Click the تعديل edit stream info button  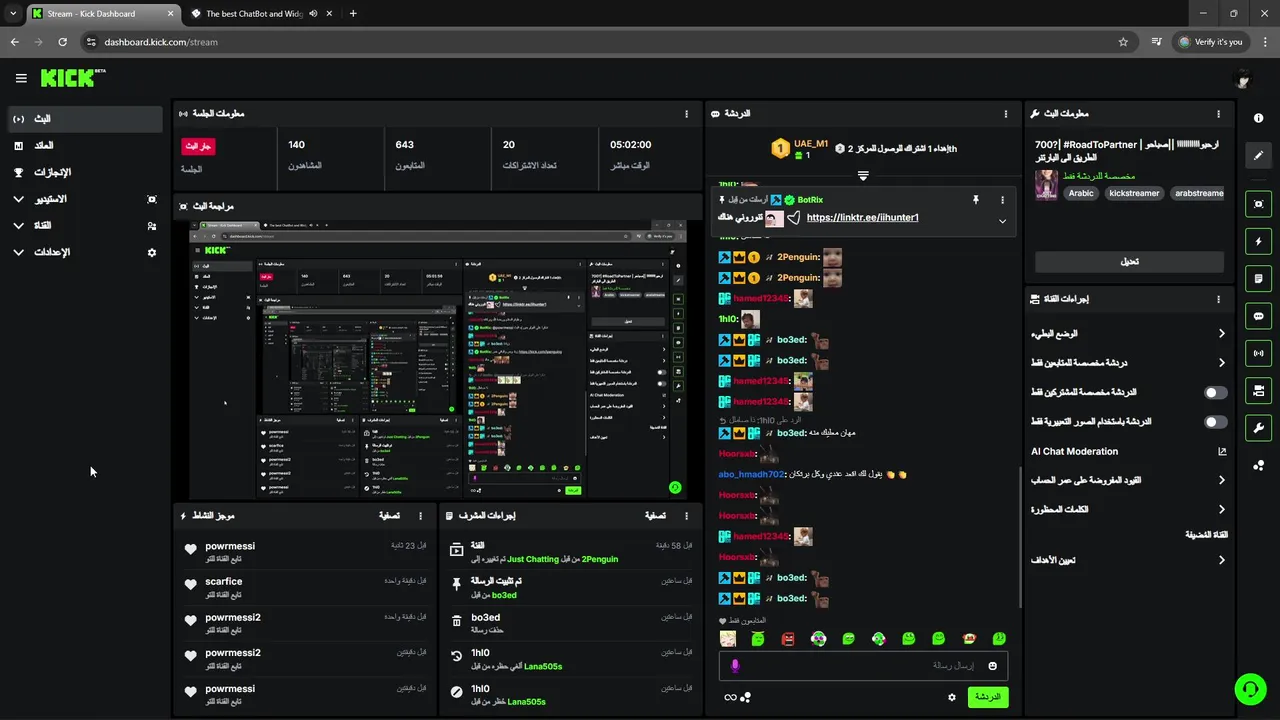pyautogui.click(x=1129, y=262)
